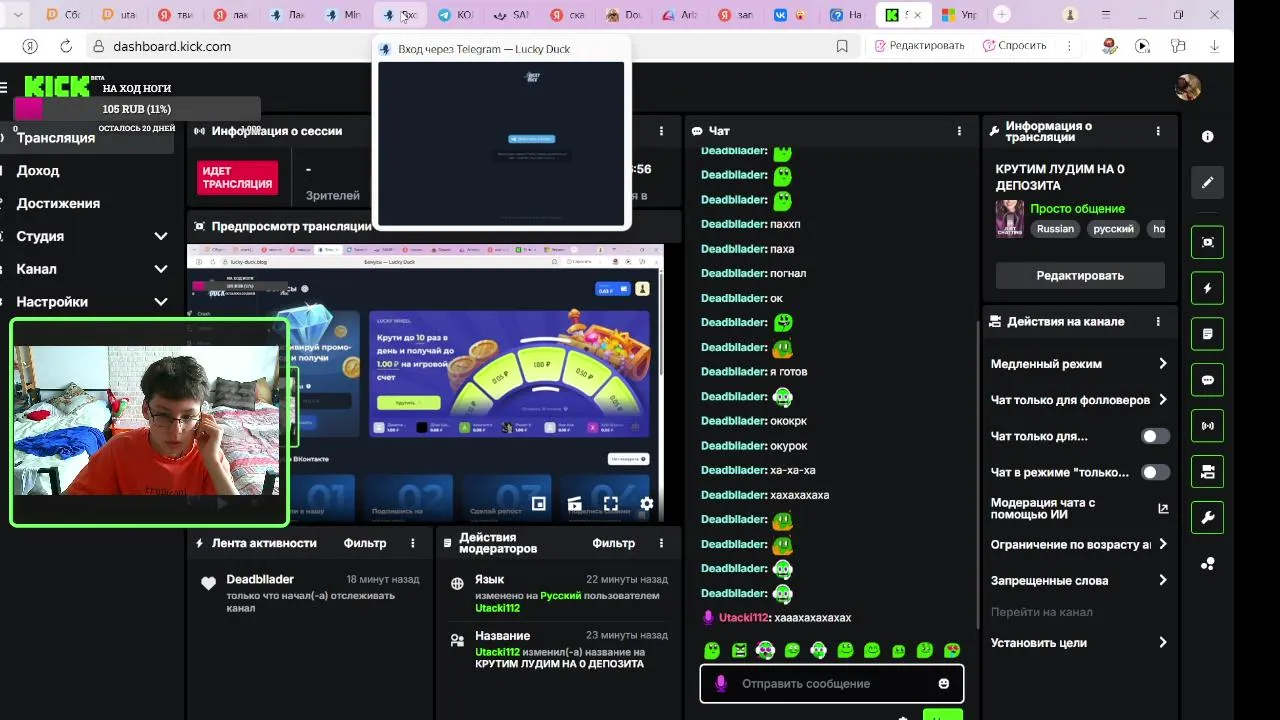Click the русский tag chip

point(1113,229)
